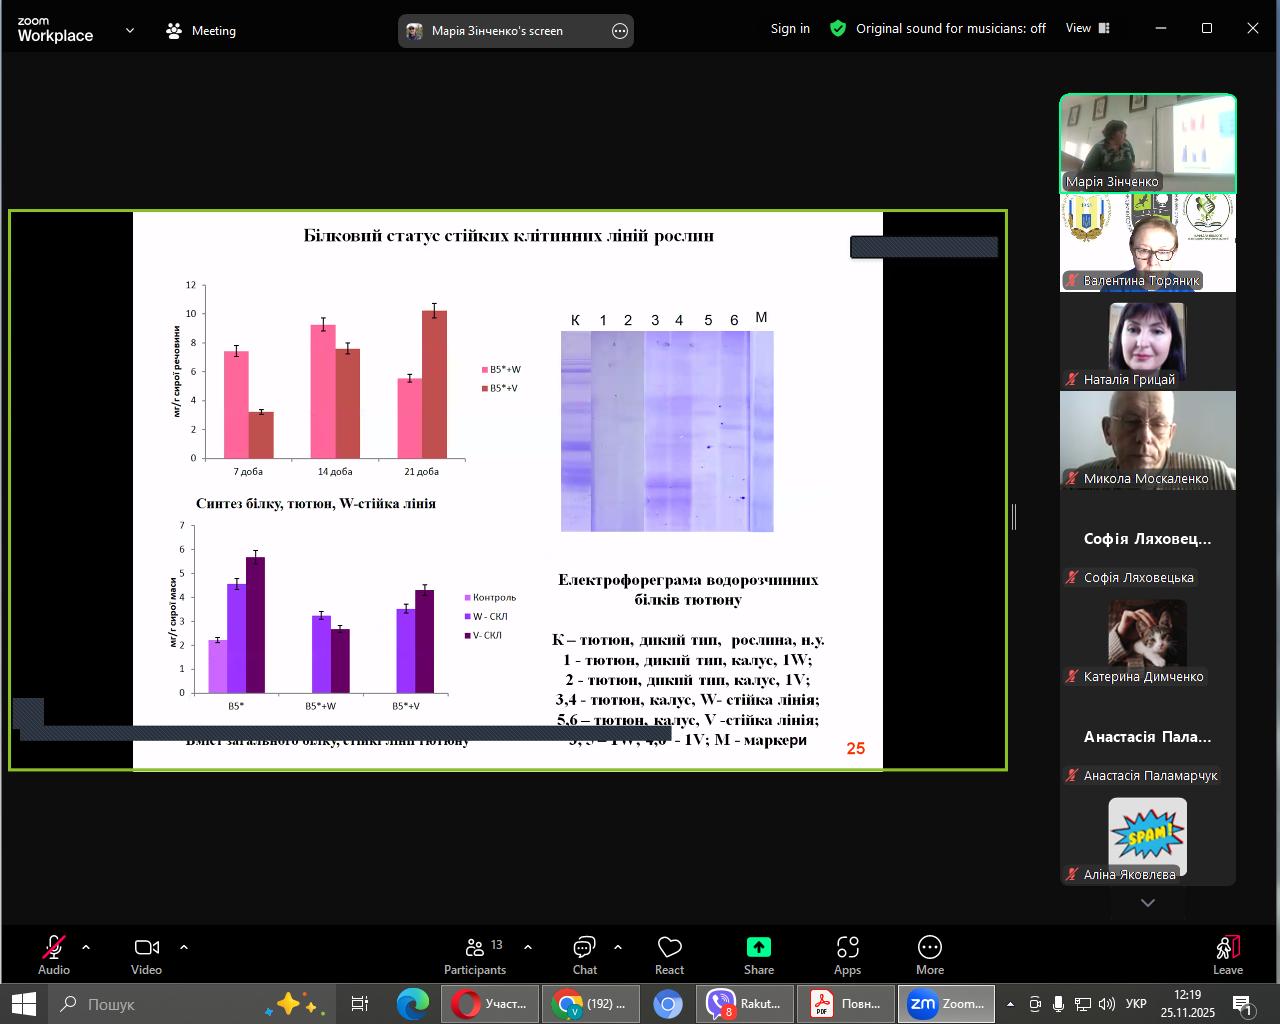Click the panel resize divider handle
Screen dimensions: 1280x1024
[x=1014, y=517]
